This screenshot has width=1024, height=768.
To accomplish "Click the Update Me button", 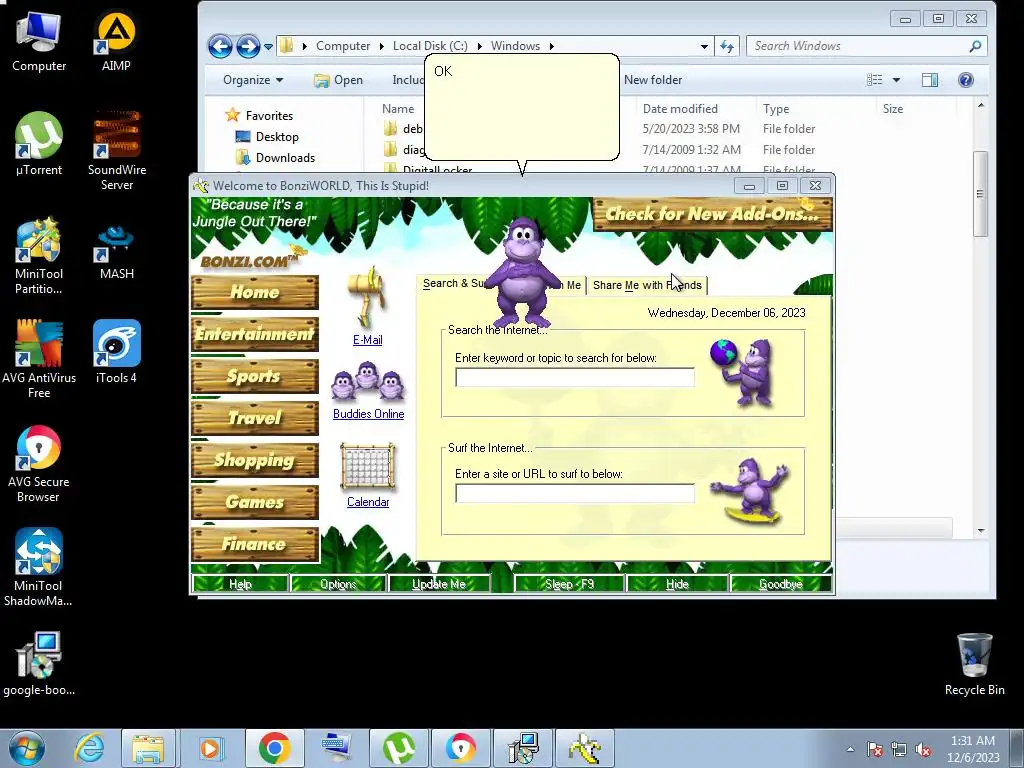I will (439, 584).
